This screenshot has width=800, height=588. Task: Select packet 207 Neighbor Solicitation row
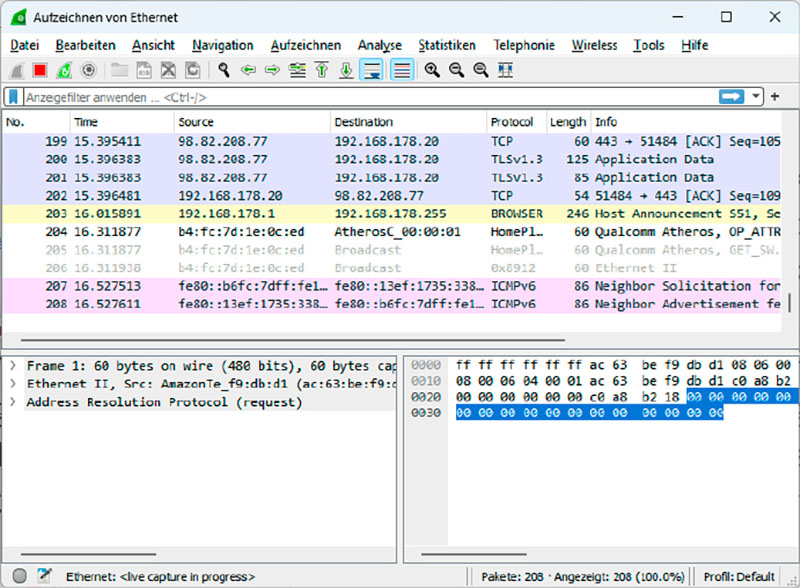(x=392, y=286)
